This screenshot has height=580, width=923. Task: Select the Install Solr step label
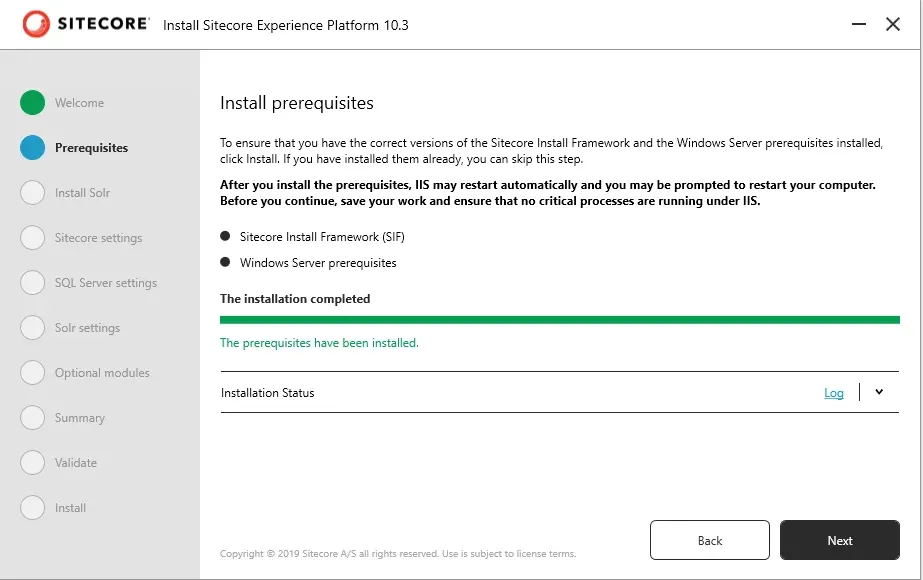pyautogui.click(x=82, y=193)
